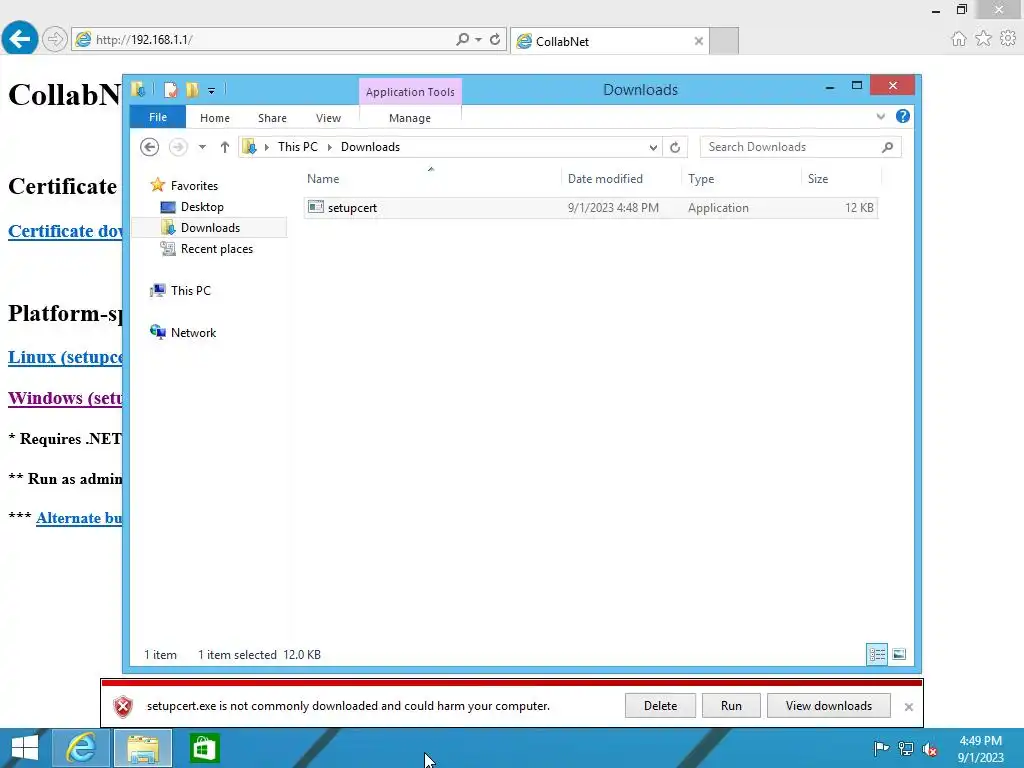Select Downloads in navigation pane
Image resolution: width=1024 pixels, height=768 pixels.
click(x=210, y=228)
